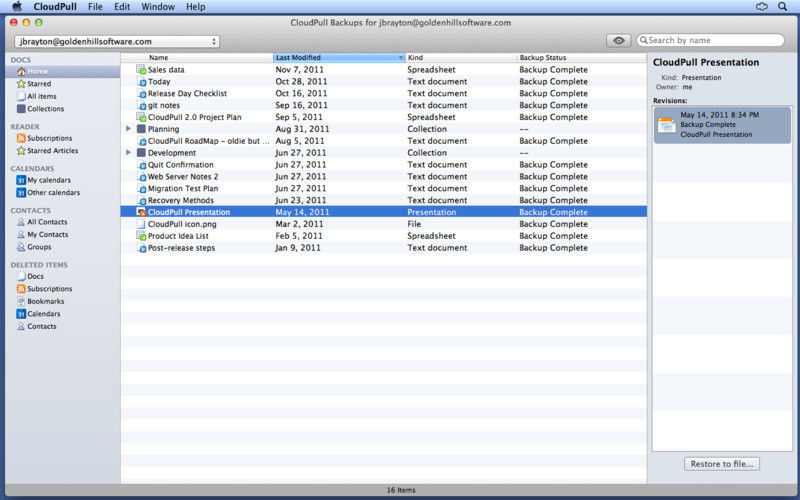Screen dimensions: 800x500
Task: Click the Search by name field
Action: 710,40
